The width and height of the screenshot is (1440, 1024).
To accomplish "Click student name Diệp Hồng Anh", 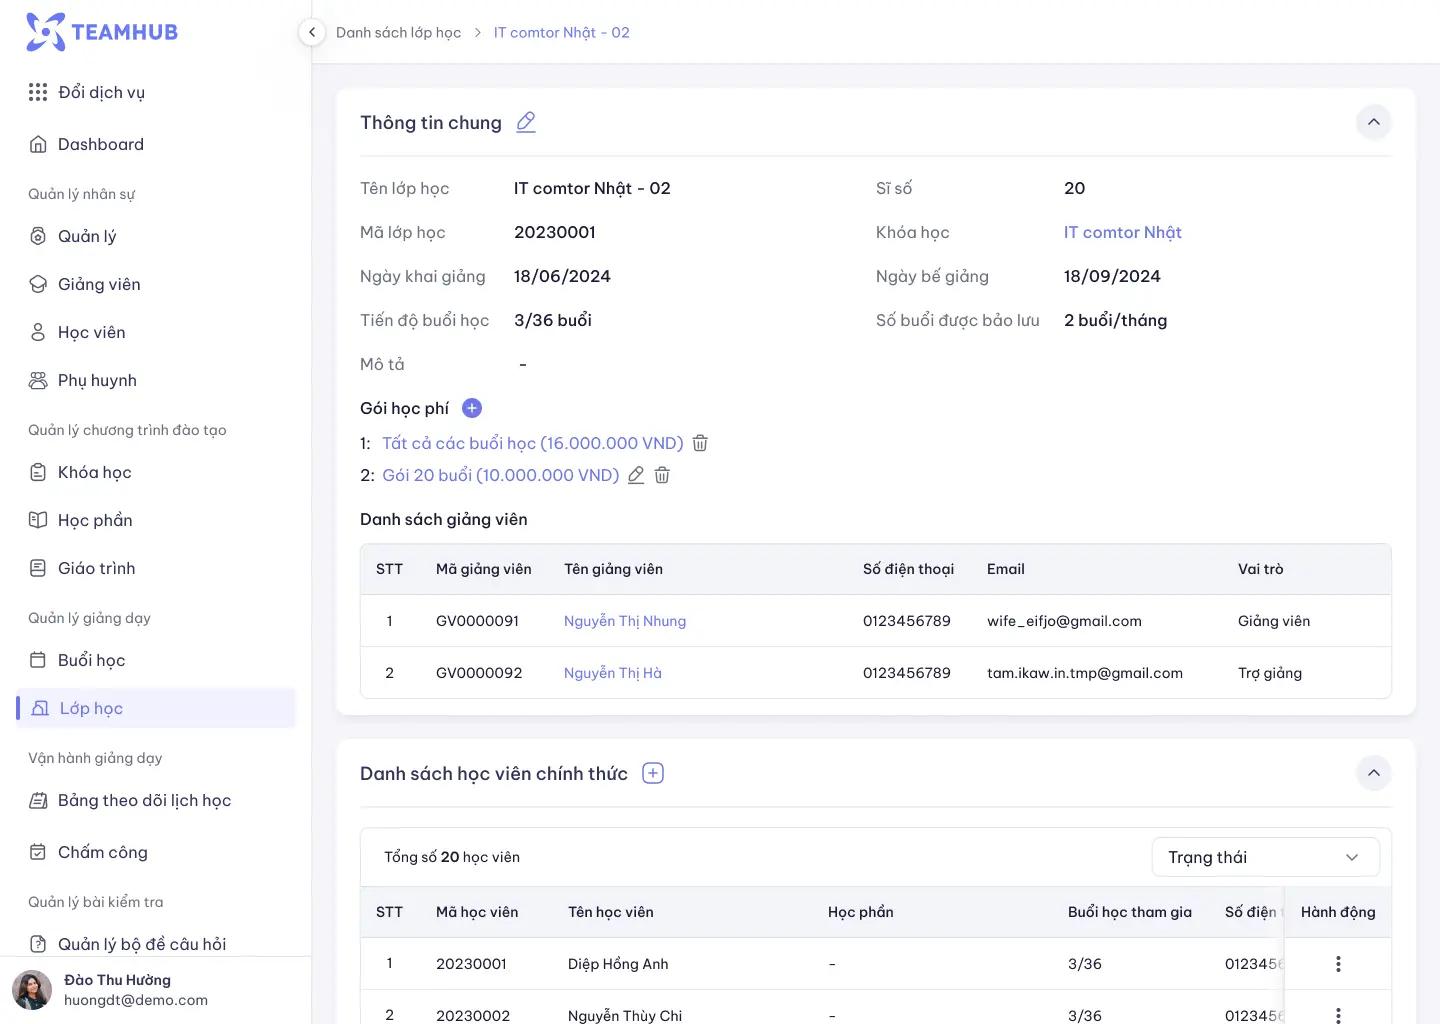I will [618, 964].
